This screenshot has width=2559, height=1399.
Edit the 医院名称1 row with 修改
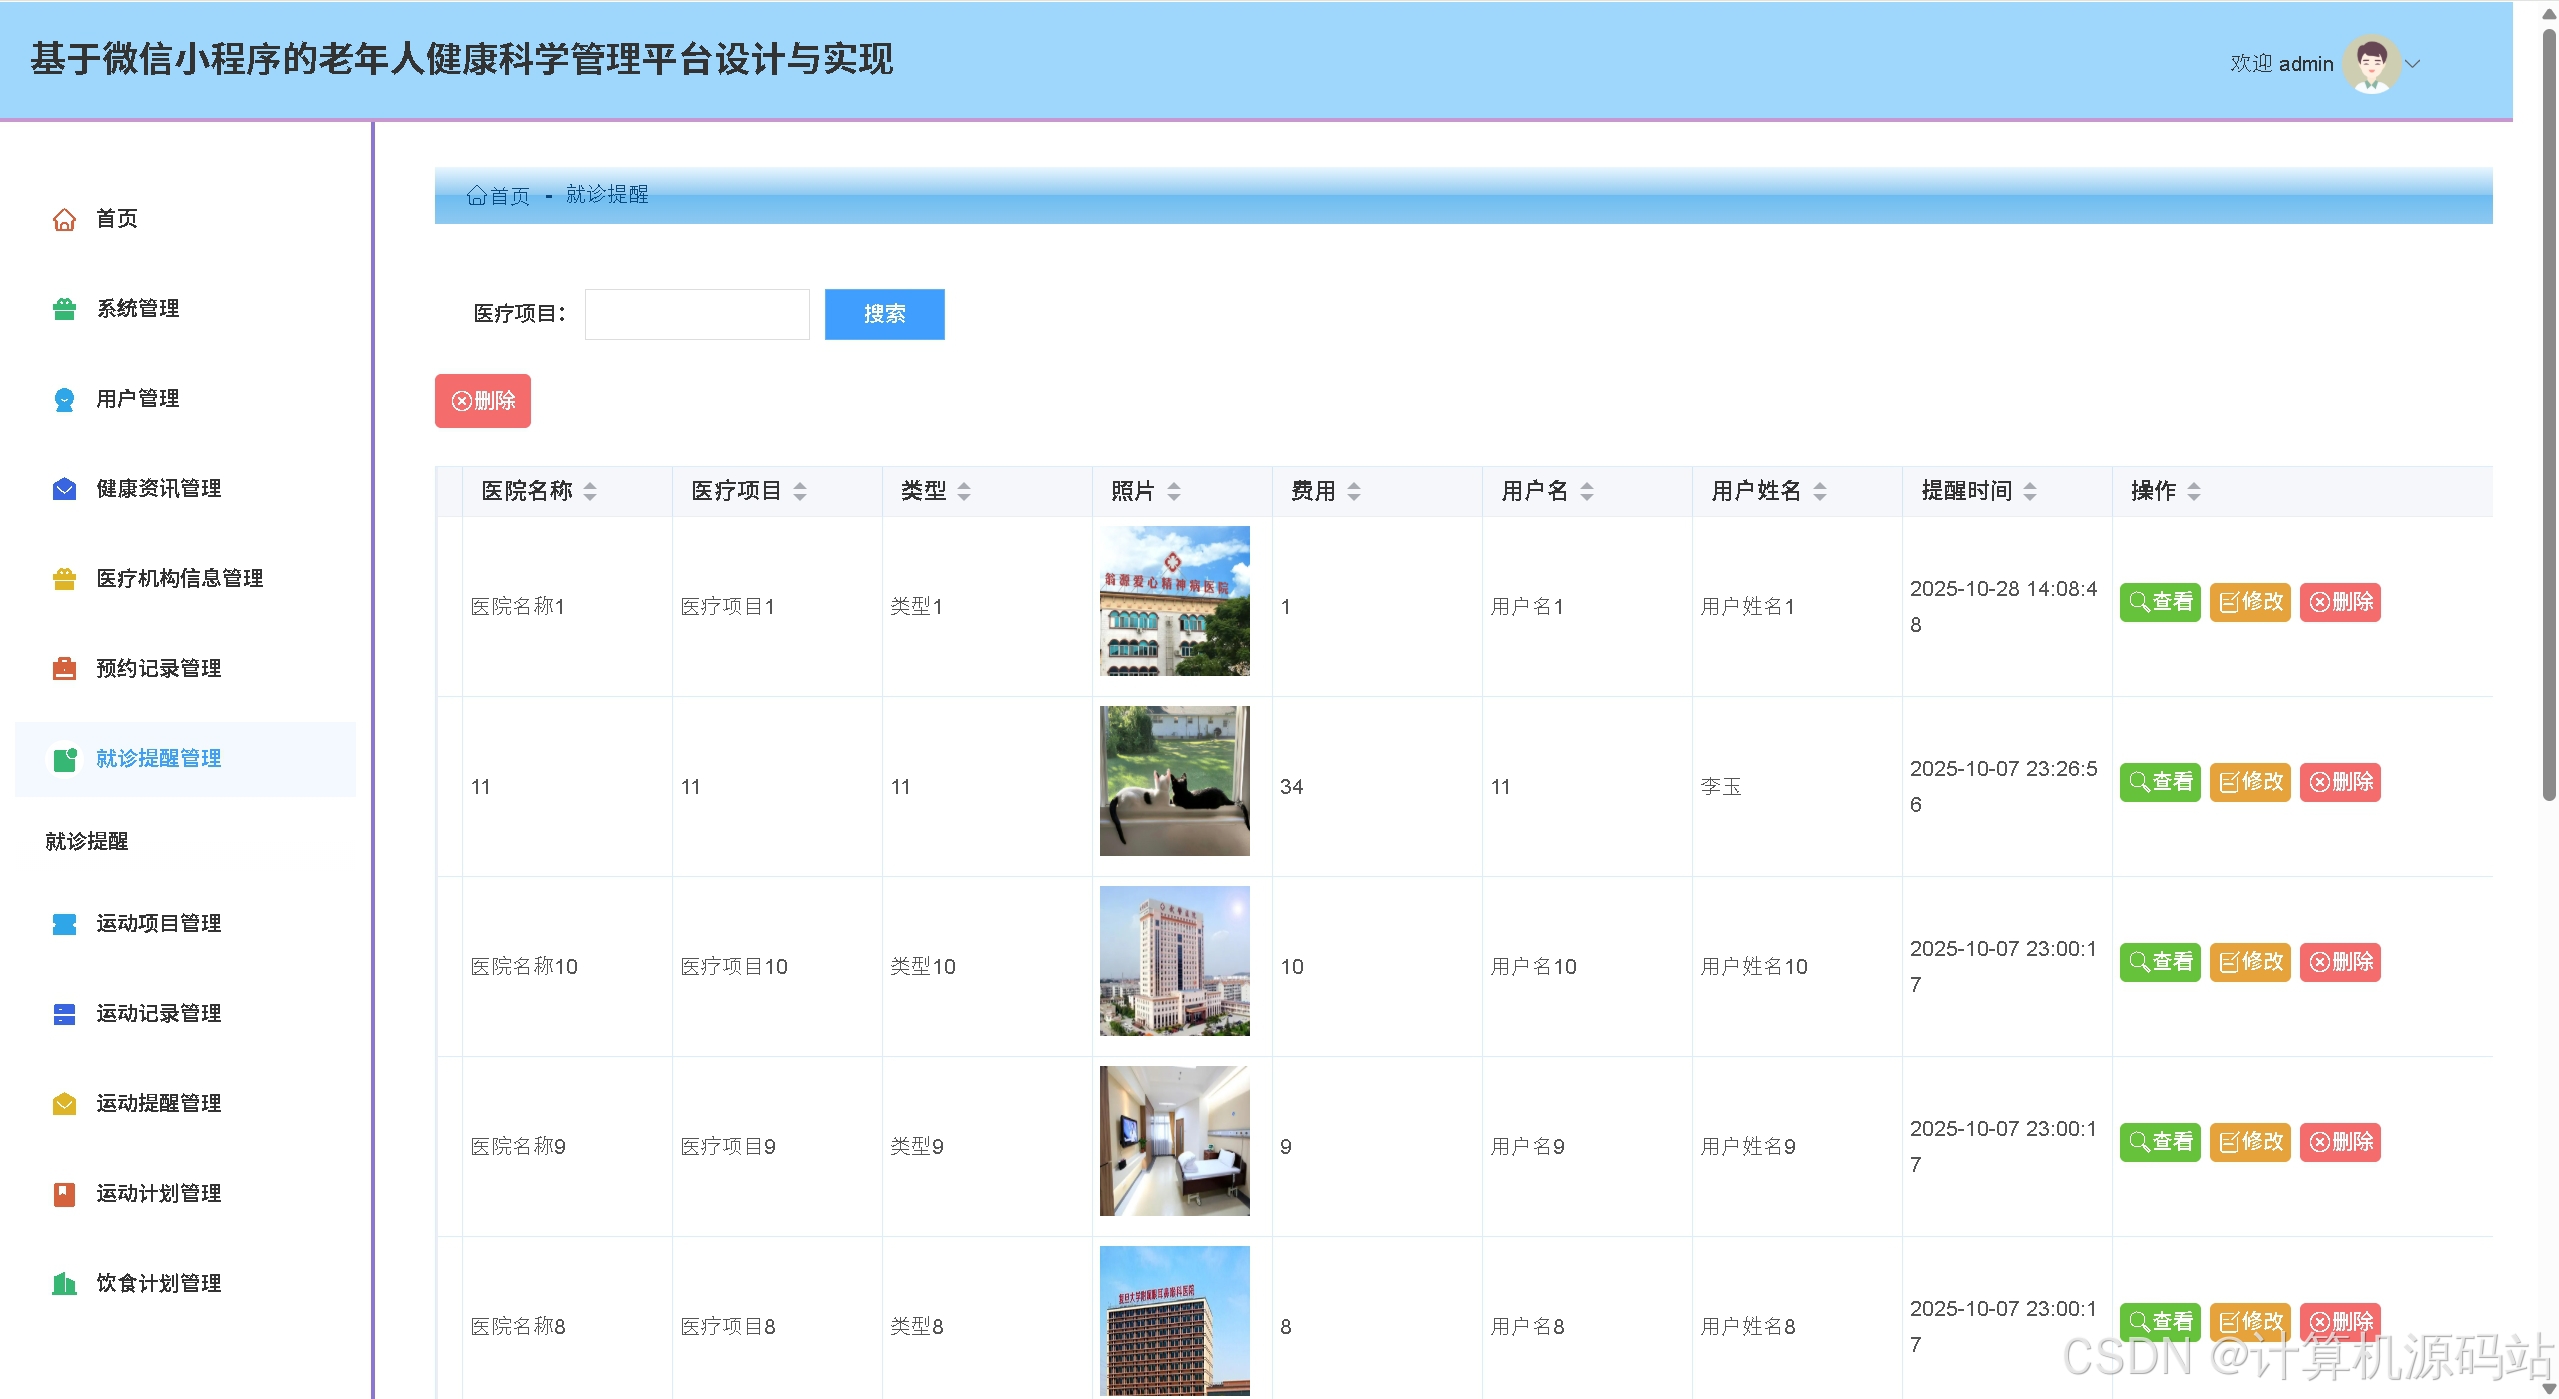(x=2250, y=602)
